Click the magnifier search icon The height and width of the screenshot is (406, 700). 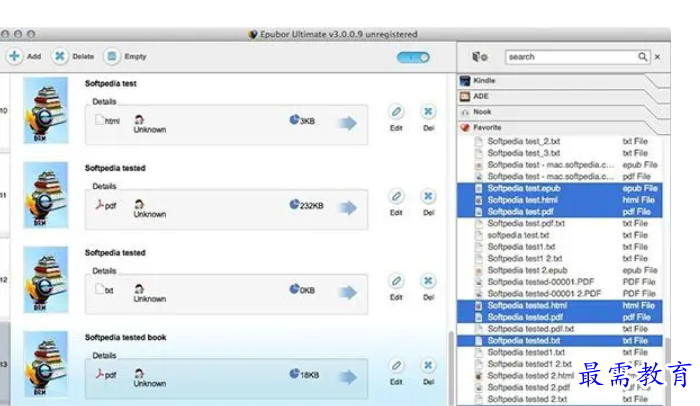[x=642, y=57]
